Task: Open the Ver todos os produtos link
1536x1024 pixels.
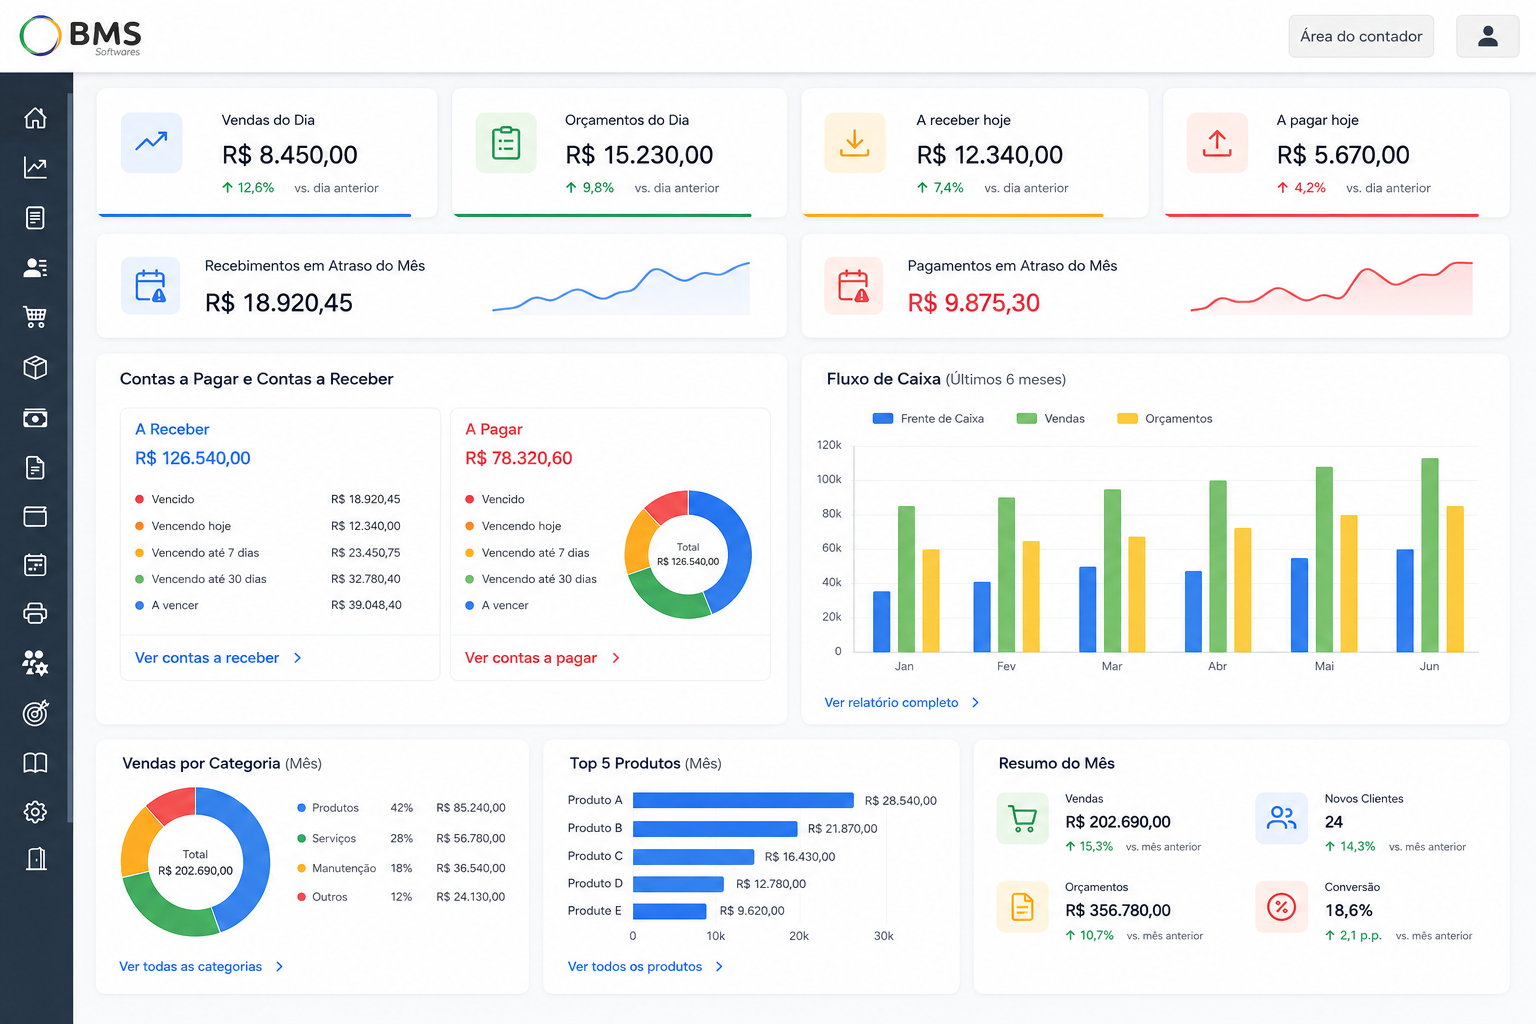Action: point(645,967)
